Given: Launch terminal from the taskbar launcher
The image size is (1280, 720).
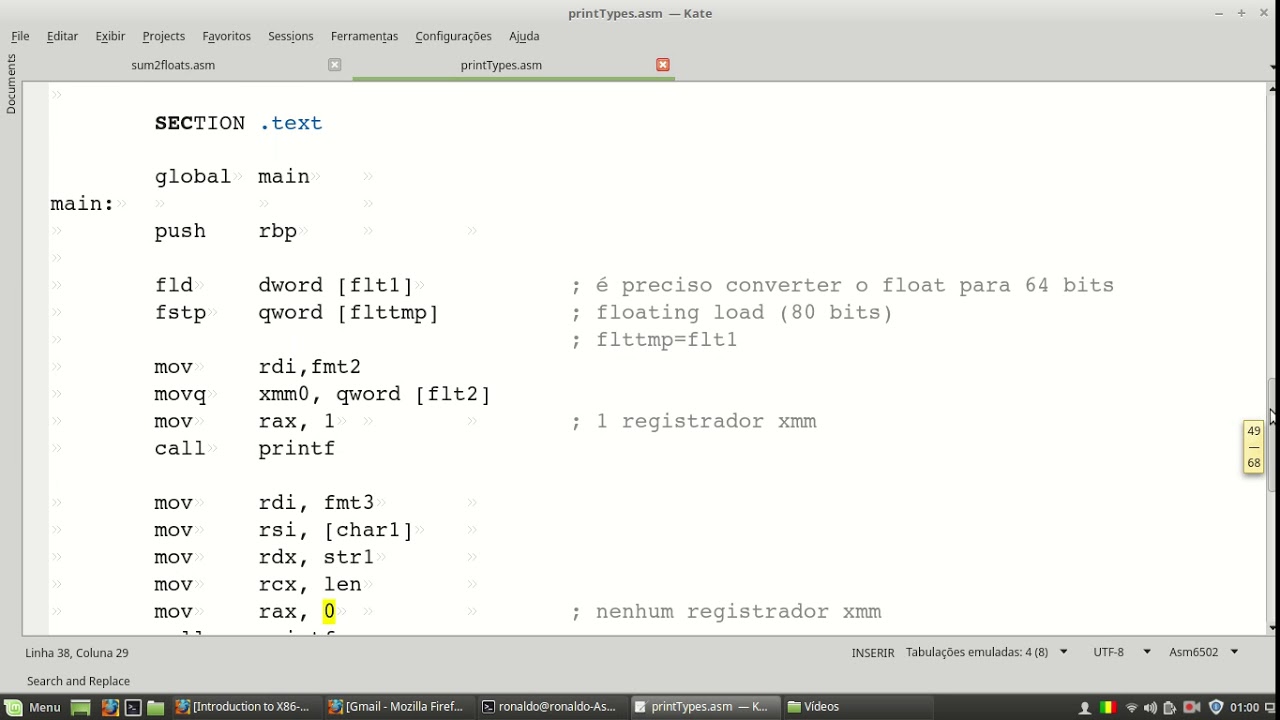Looking at the screenshot, I should [133, 707].
